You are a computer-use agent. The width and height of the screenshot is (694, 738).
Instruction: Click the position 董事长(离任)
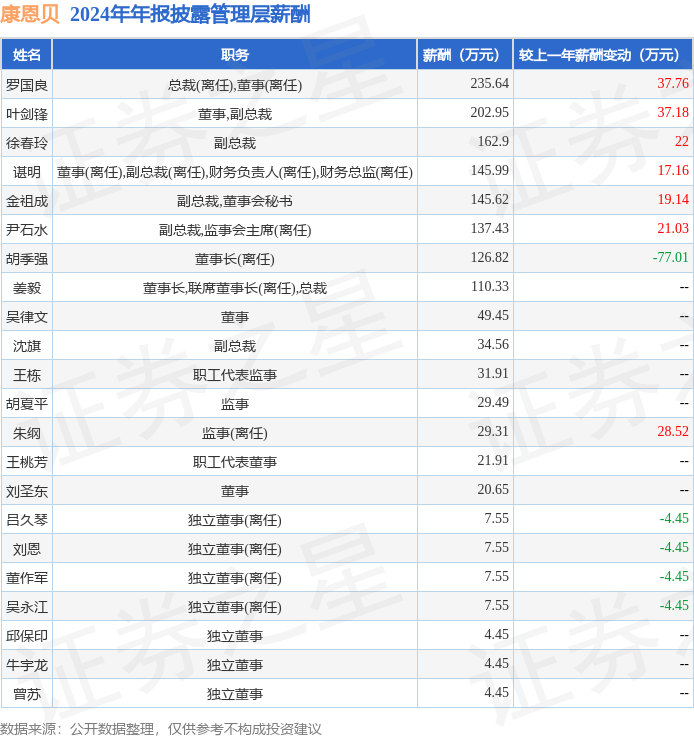point(235,259)
